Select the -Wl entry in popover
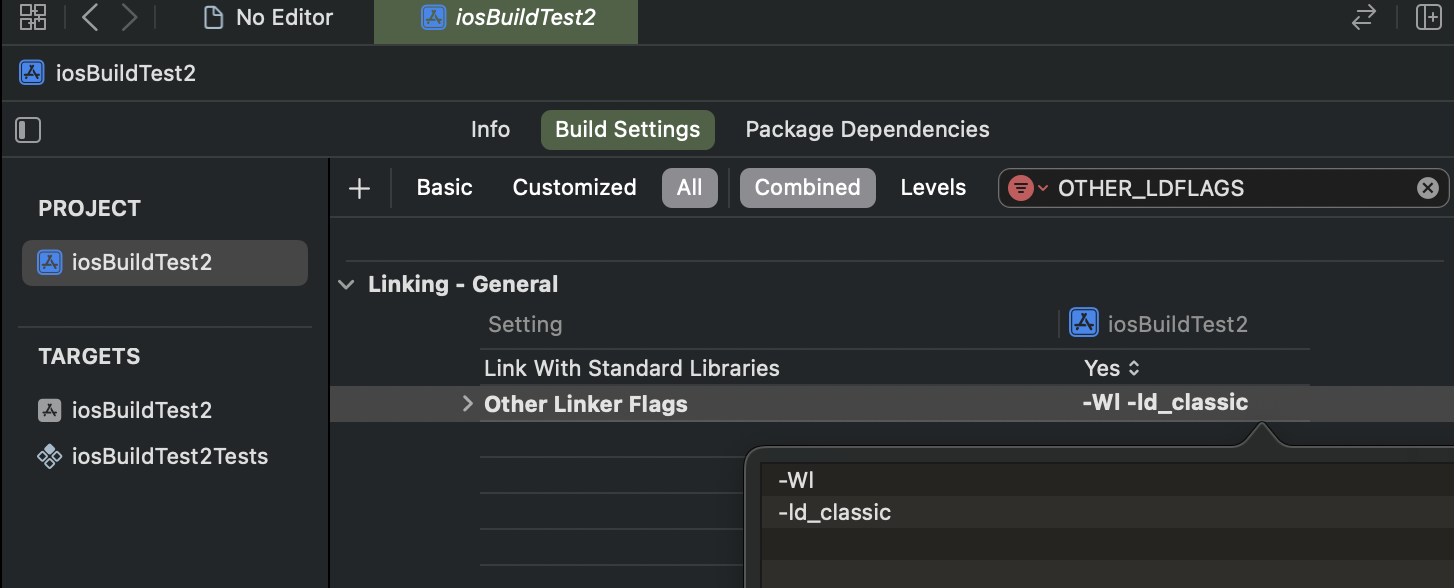 1107,480
